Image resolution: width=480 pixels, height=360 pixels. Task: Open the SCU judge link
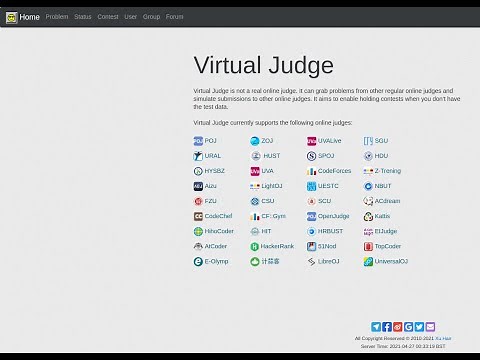(x=324, y=201)
